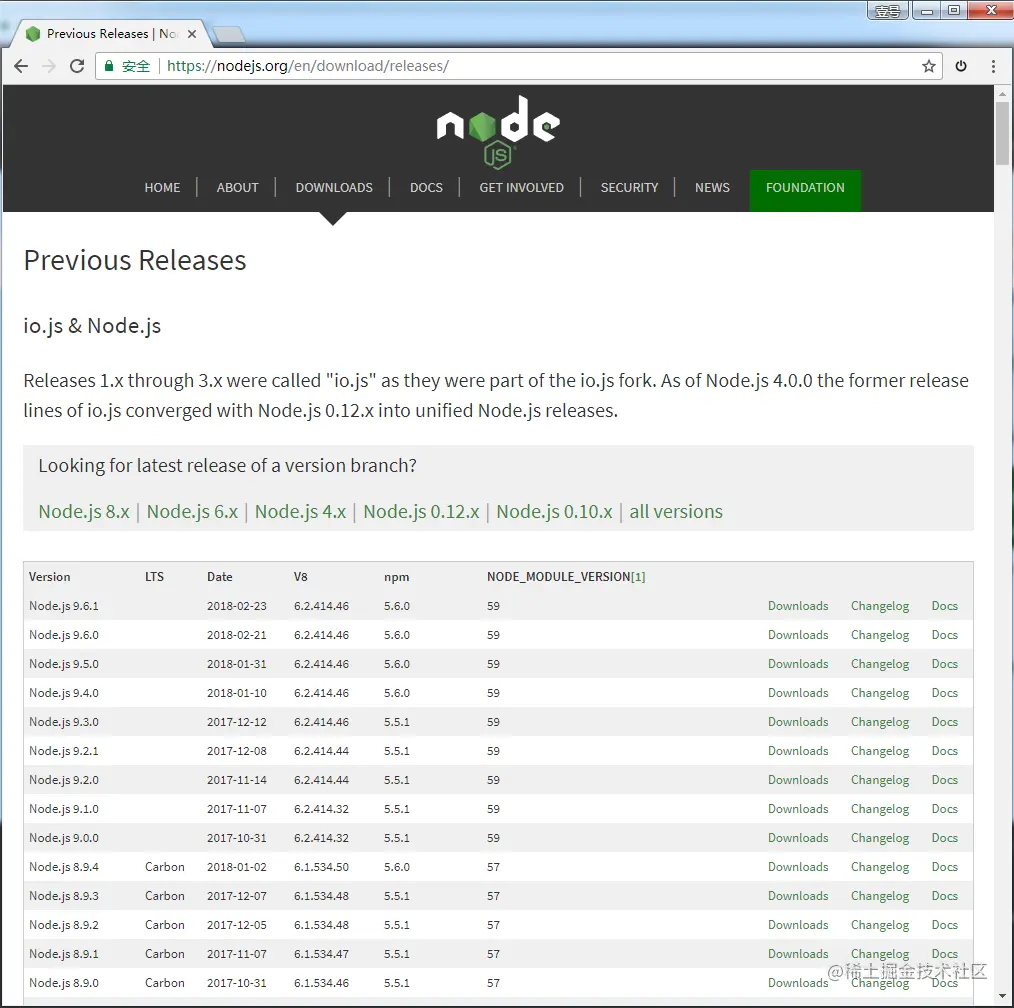Open Downloads for Node.js 9.6.0
This screenshot has width=1014, height=1008.
pos(798,635)
